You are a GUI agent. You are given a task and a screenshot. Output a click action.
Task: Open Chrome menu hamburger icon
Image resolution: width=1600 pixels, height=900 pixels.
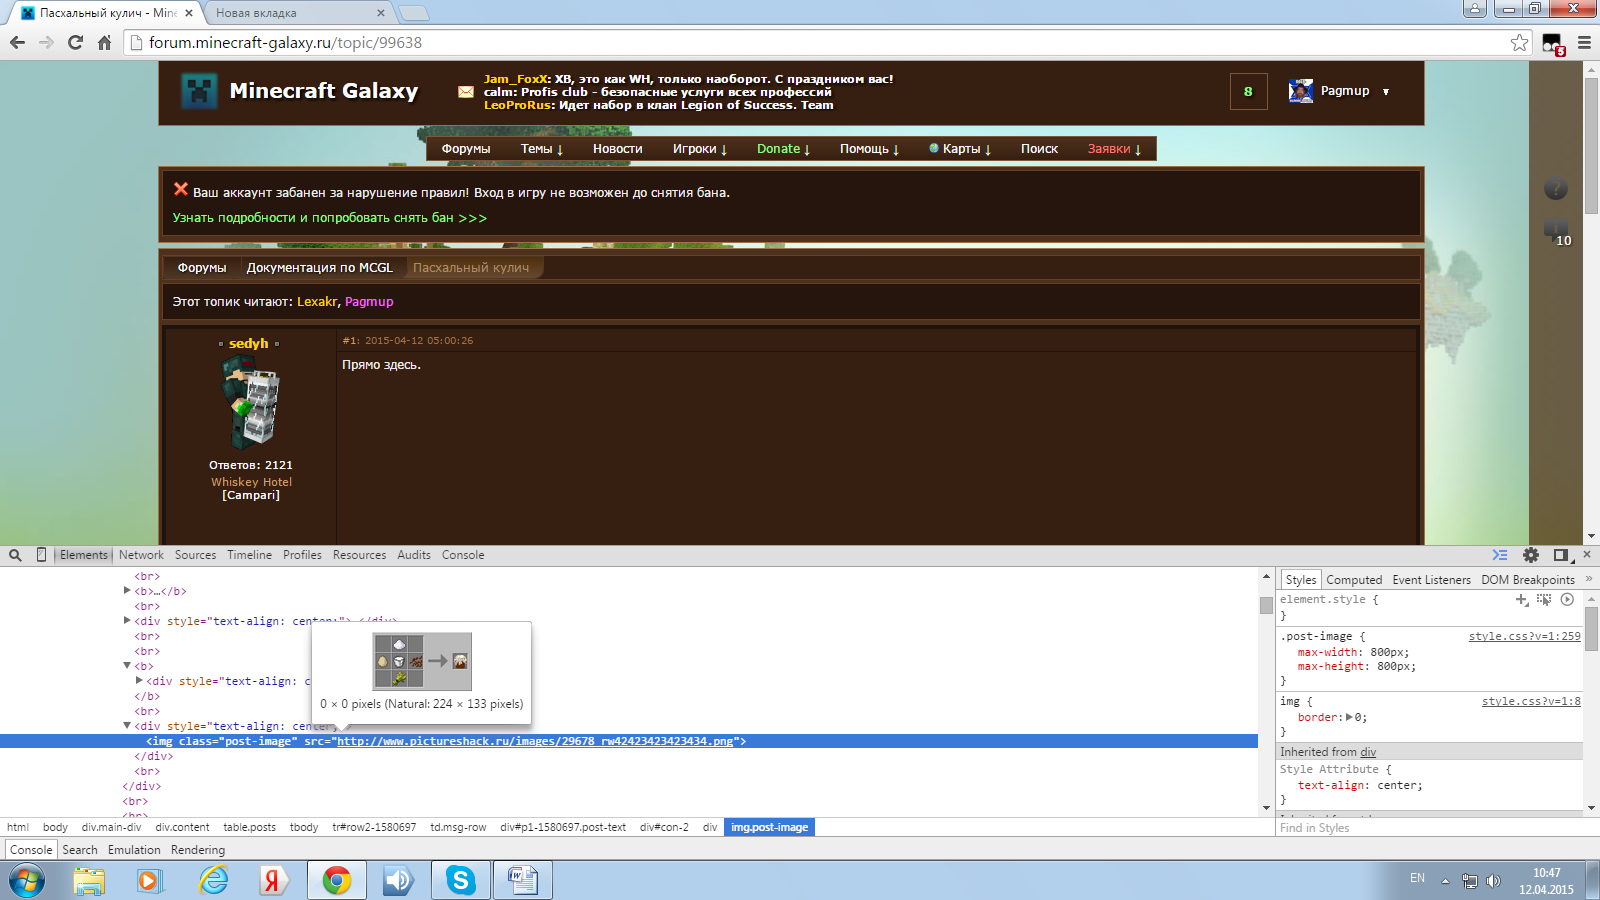[1584, 43]
